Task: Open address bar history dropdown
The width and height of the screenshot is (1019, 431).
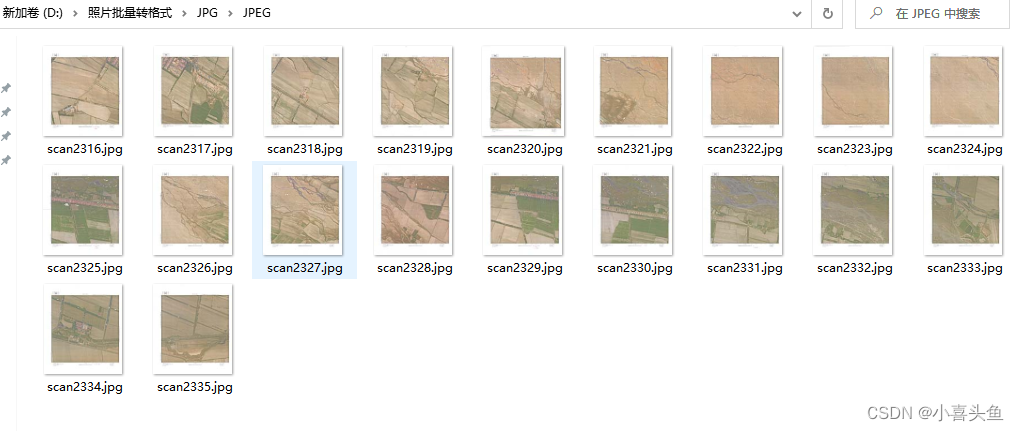Action: point(797,14)
